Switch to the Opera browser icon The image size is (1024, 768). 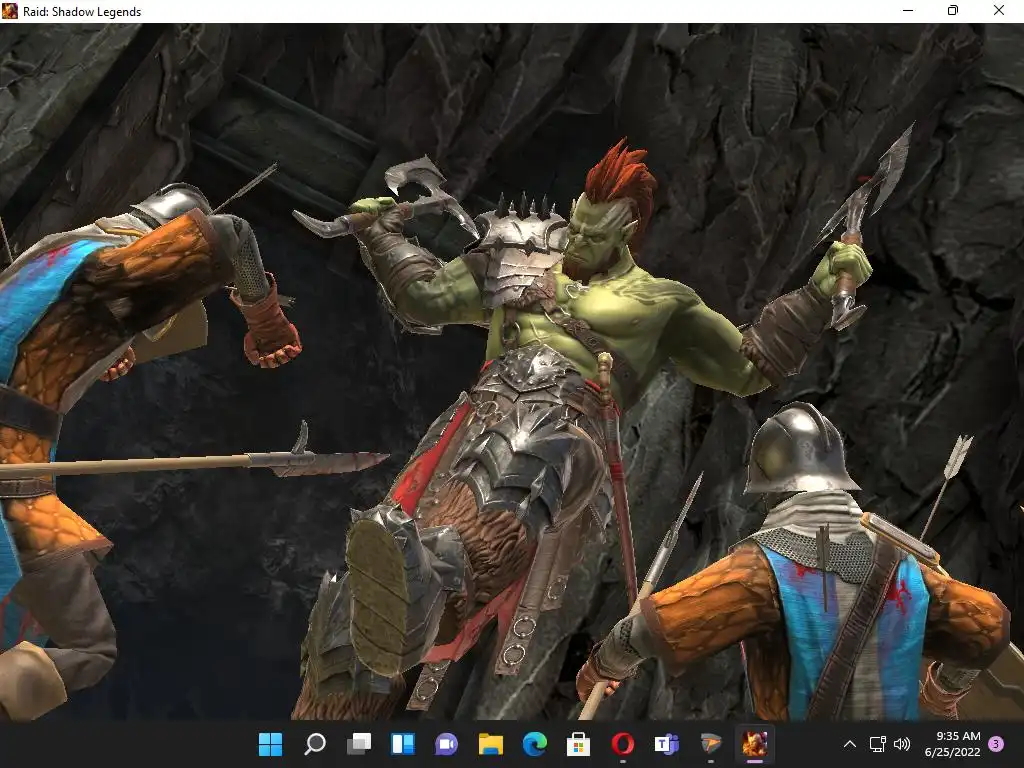[622, 744]
